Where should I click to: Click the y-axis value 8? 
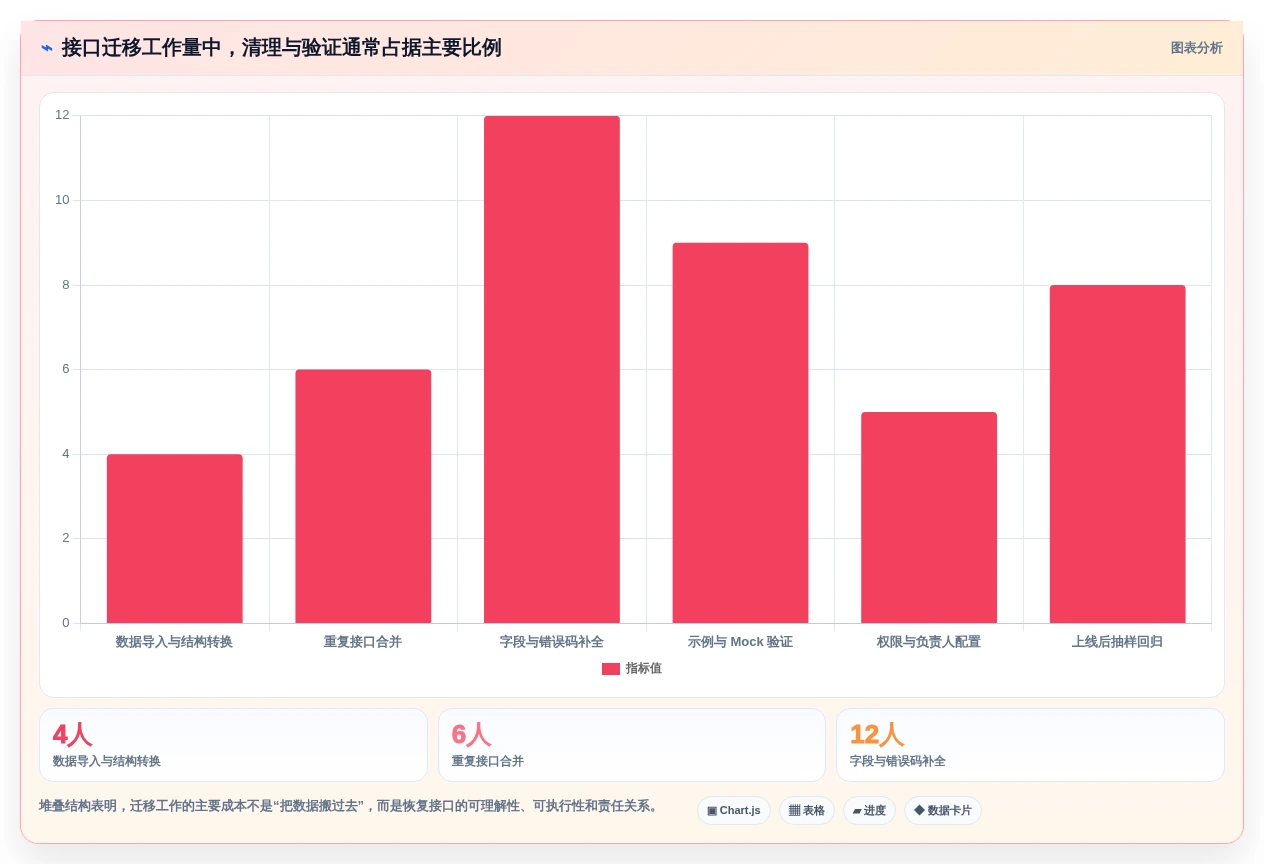click(66, 285)
